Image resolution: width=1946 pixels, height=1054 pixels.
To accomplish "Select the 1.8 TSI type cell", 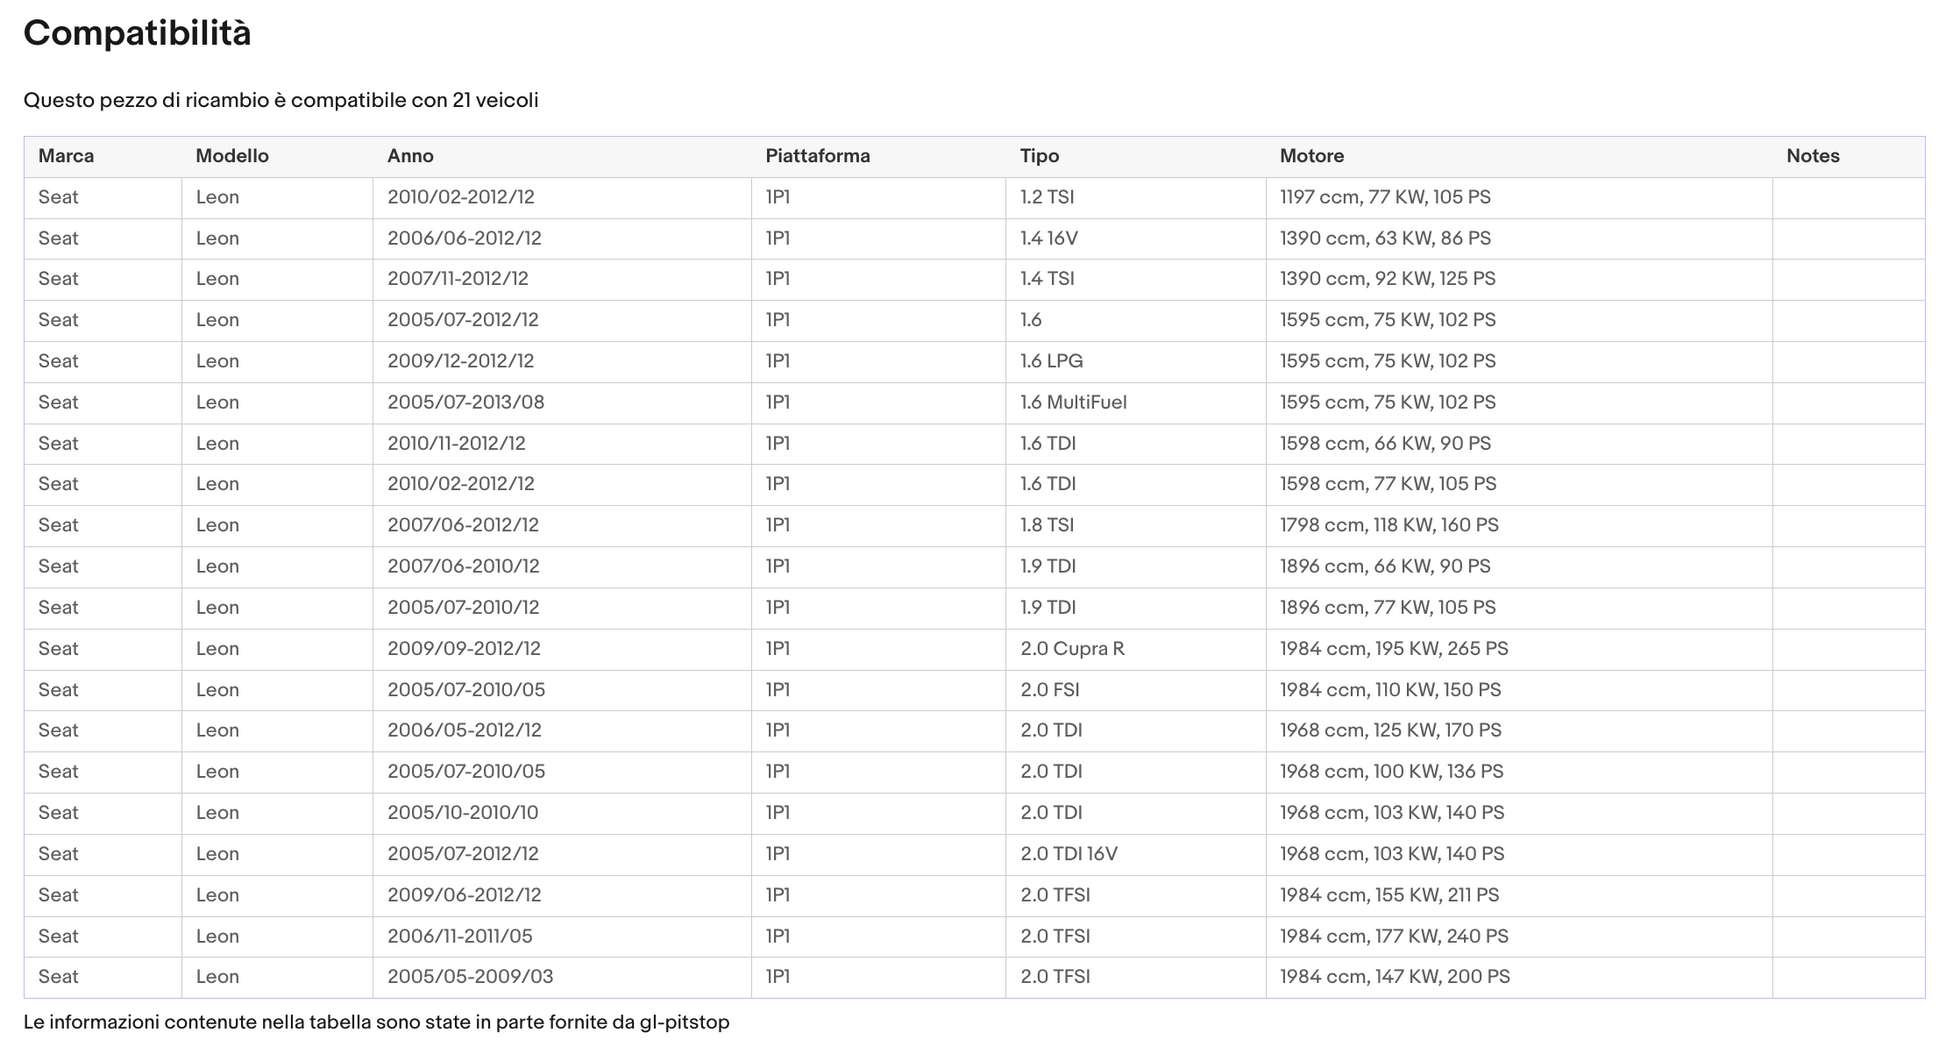I will pos(1047,525).
